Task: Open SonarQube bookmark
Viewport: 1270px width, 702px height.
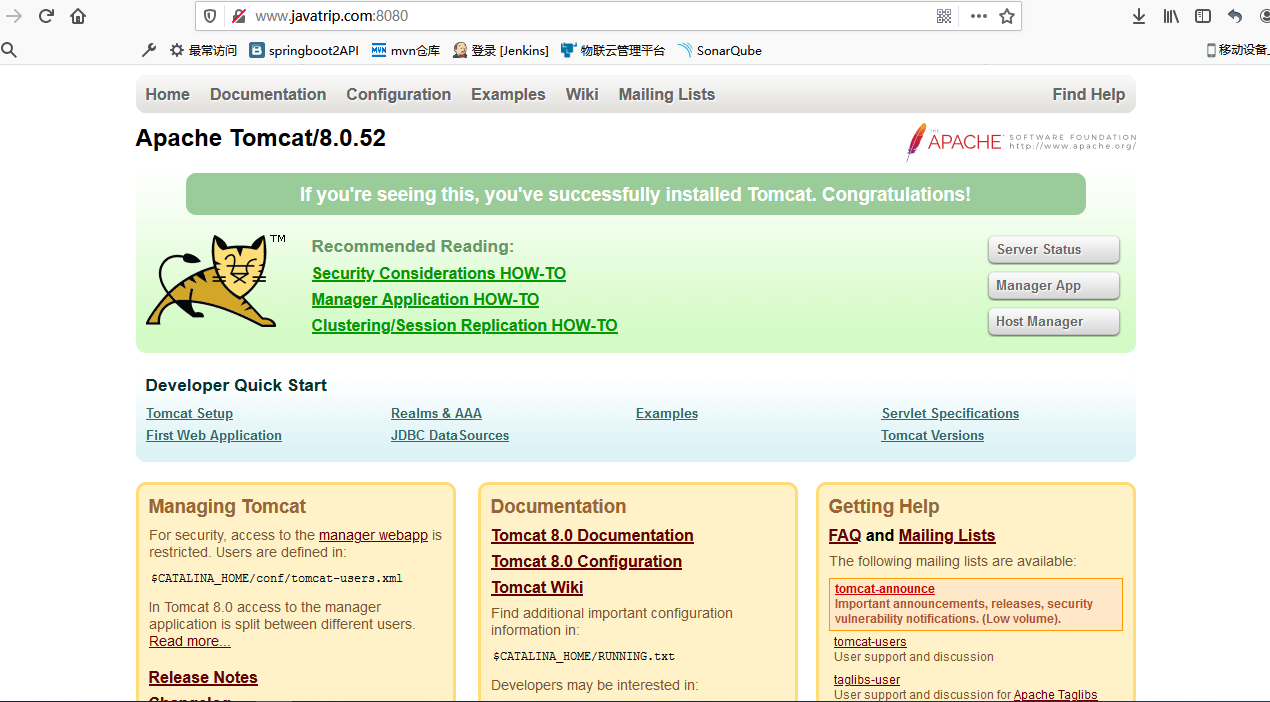Action: 719,50
